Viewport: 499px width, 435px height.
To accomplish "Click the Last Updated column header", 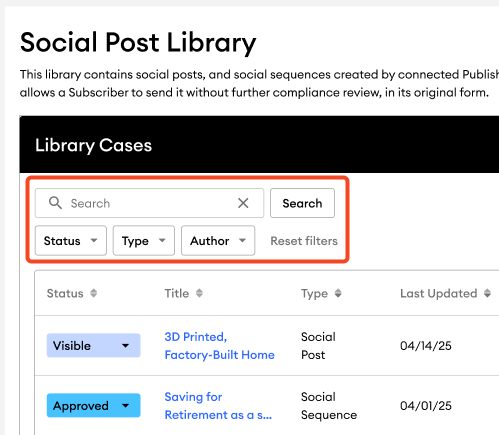I will pos(439,293).
